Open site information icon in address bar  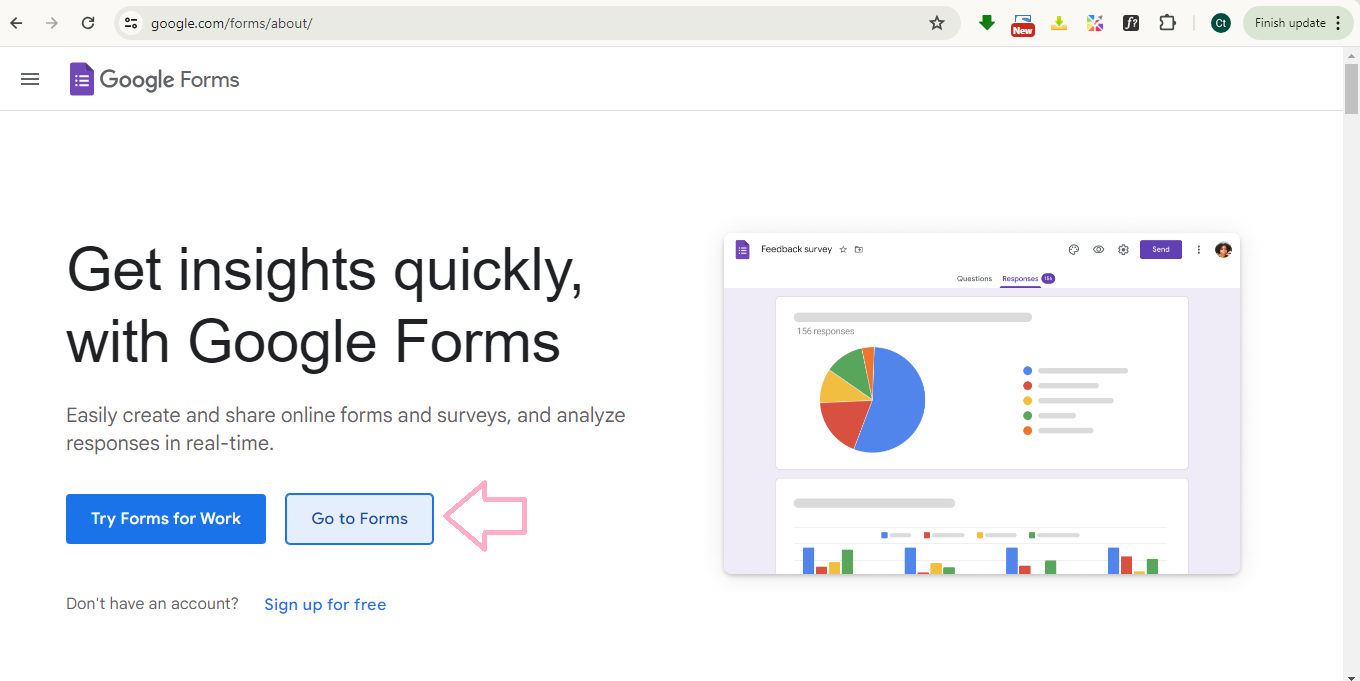[x=131, y=23]
